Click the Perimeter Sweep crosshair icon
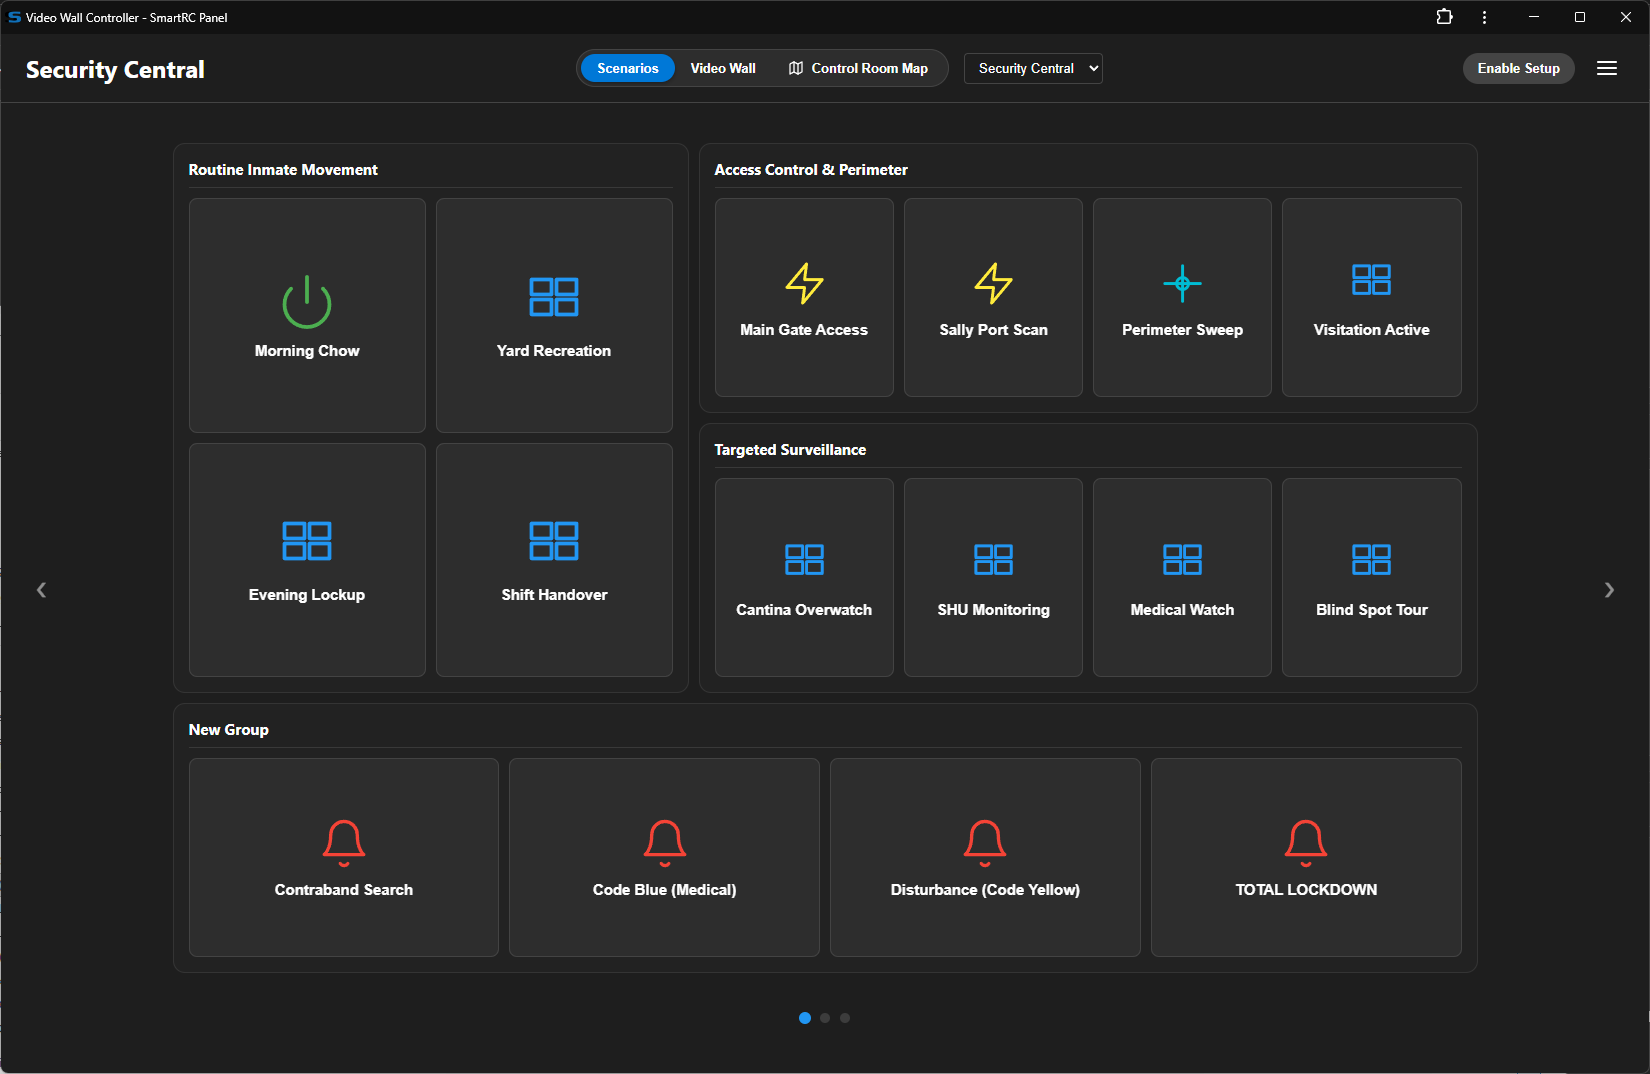Screen dimensions: 1650x1074 (1182, 284)
